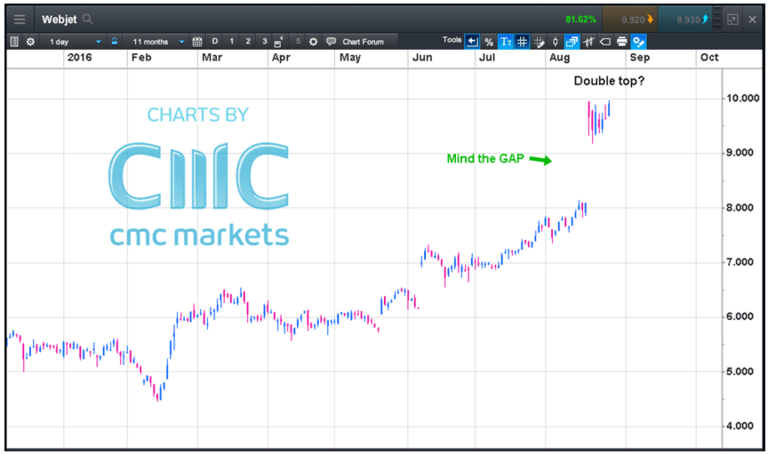Toggle the blue lock icon
Viewport: 768px width, 454px height.
pos(114,41)
